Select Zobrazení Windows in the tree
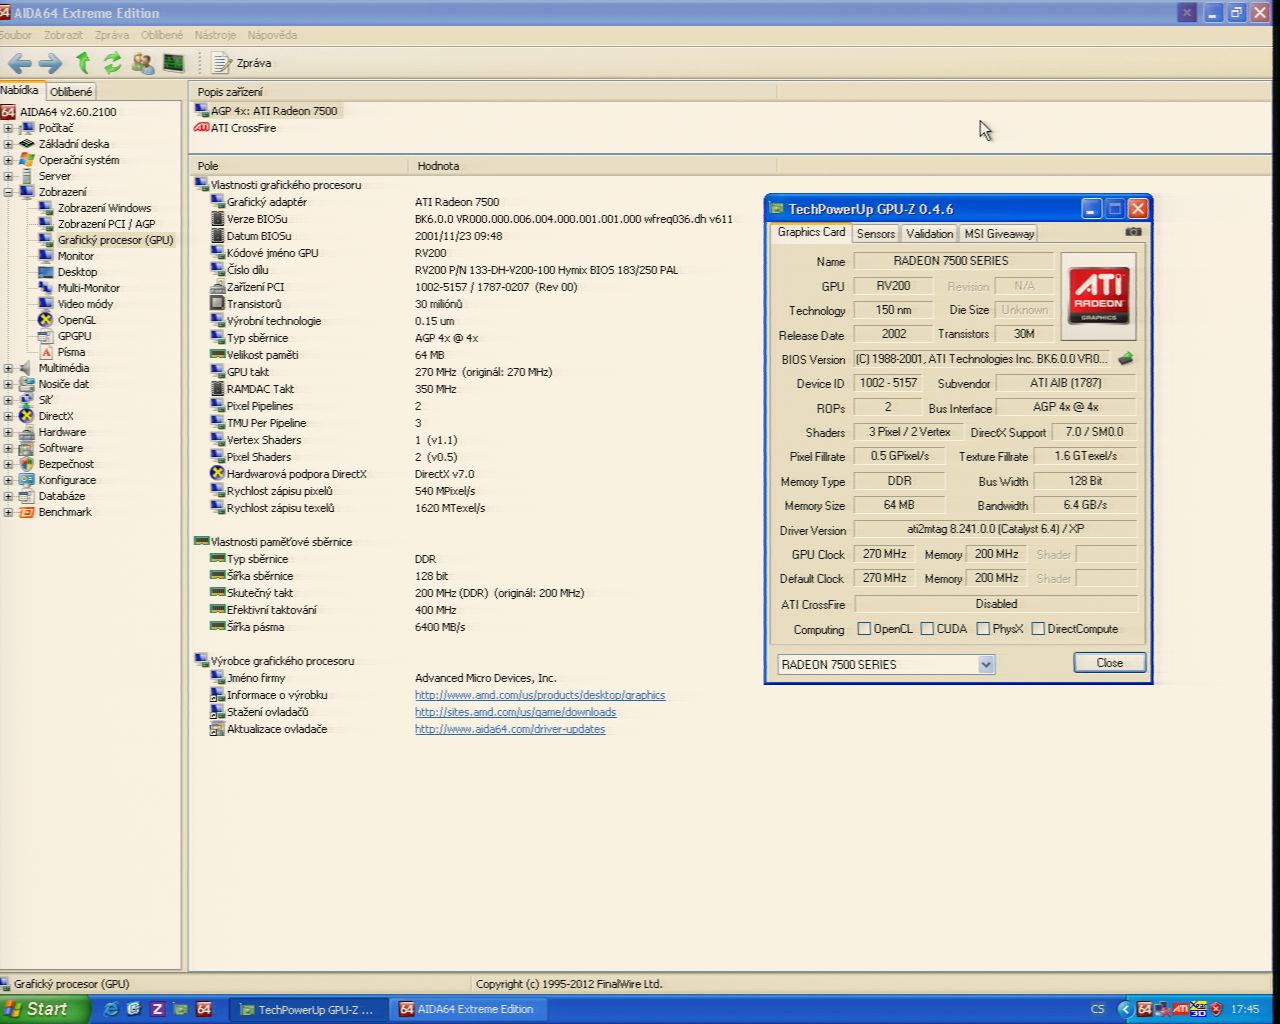 click(104, 208)
